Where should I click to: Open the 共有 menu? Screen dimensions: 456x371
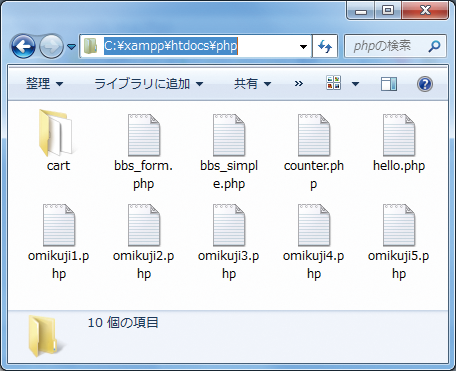[x=252, y=83]
